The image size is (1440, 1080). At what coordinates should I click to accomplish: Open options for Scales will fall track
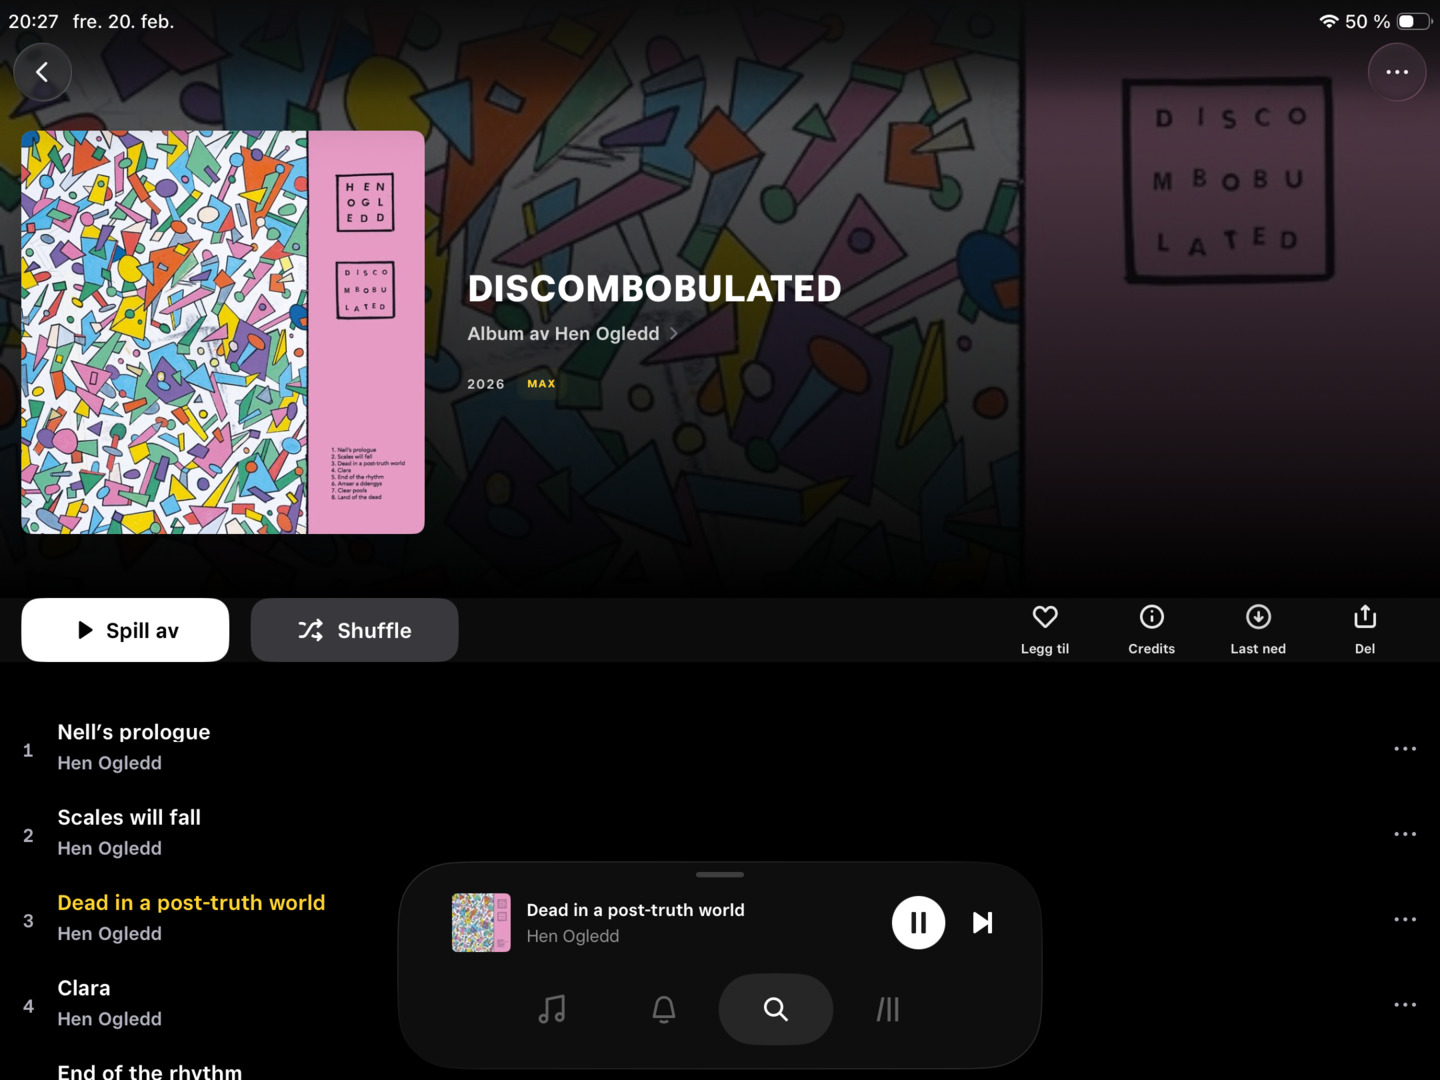point(1405,834)
